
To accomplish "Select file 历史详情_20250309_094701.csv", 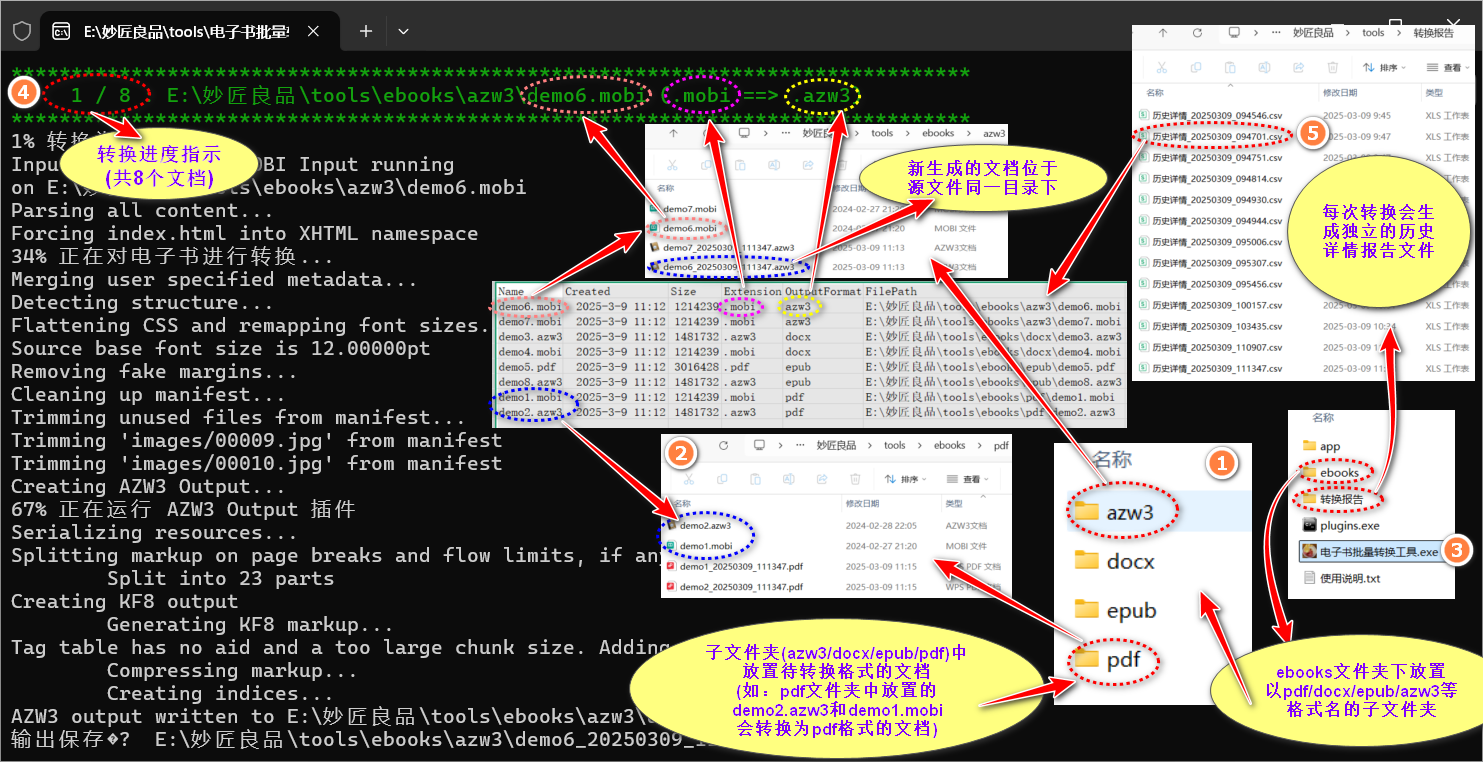I will tap(1216, 137).
